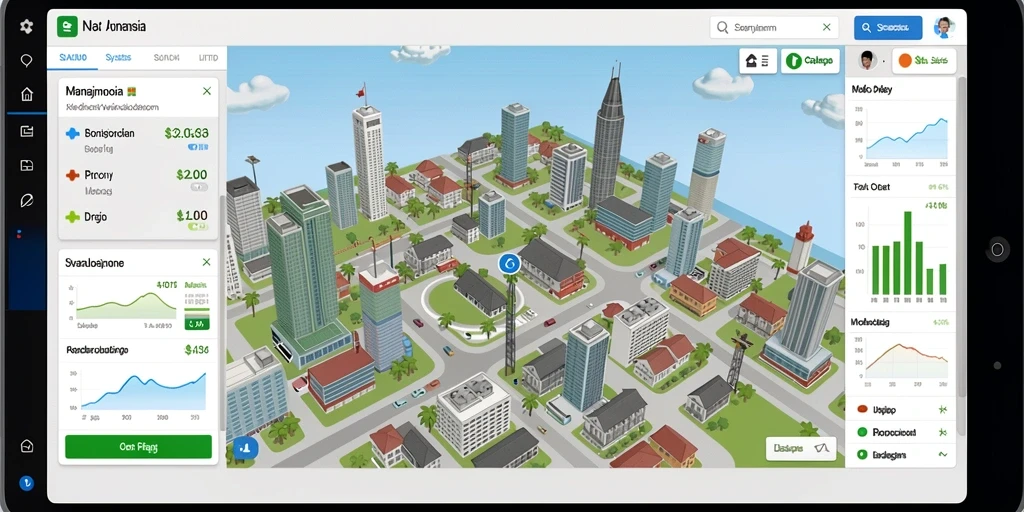Click the floppy save icon in the sidebar
This screenshot has width=1024, height=512.
pos(26,165)
